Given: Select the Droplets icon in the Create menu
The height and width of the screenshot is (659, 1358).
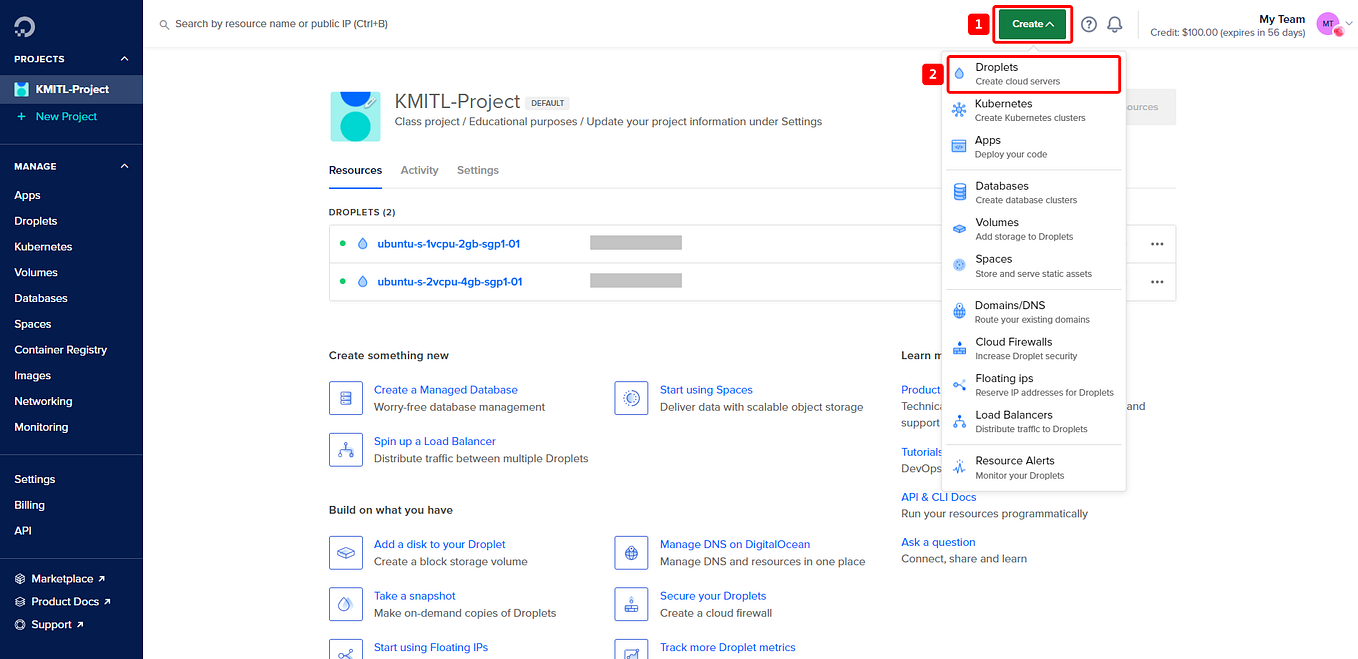Looking at the screenshot, I should (957, 72).
